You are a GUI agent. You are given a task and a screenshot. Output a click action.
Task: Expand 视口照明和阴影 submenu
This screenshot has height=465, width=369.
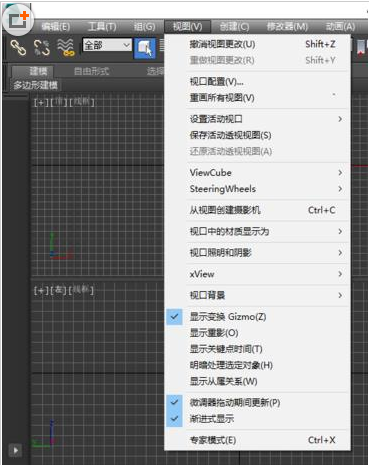(x=258, y=253)
